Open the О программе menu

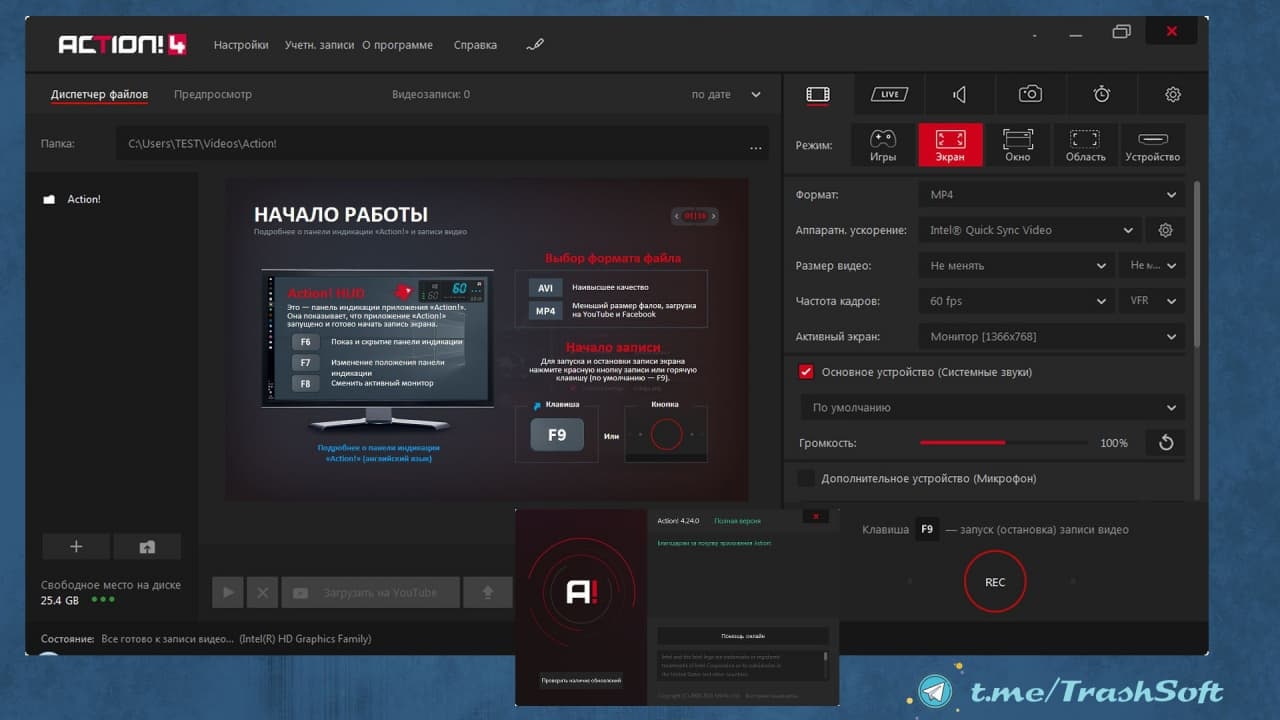[398, 45]
